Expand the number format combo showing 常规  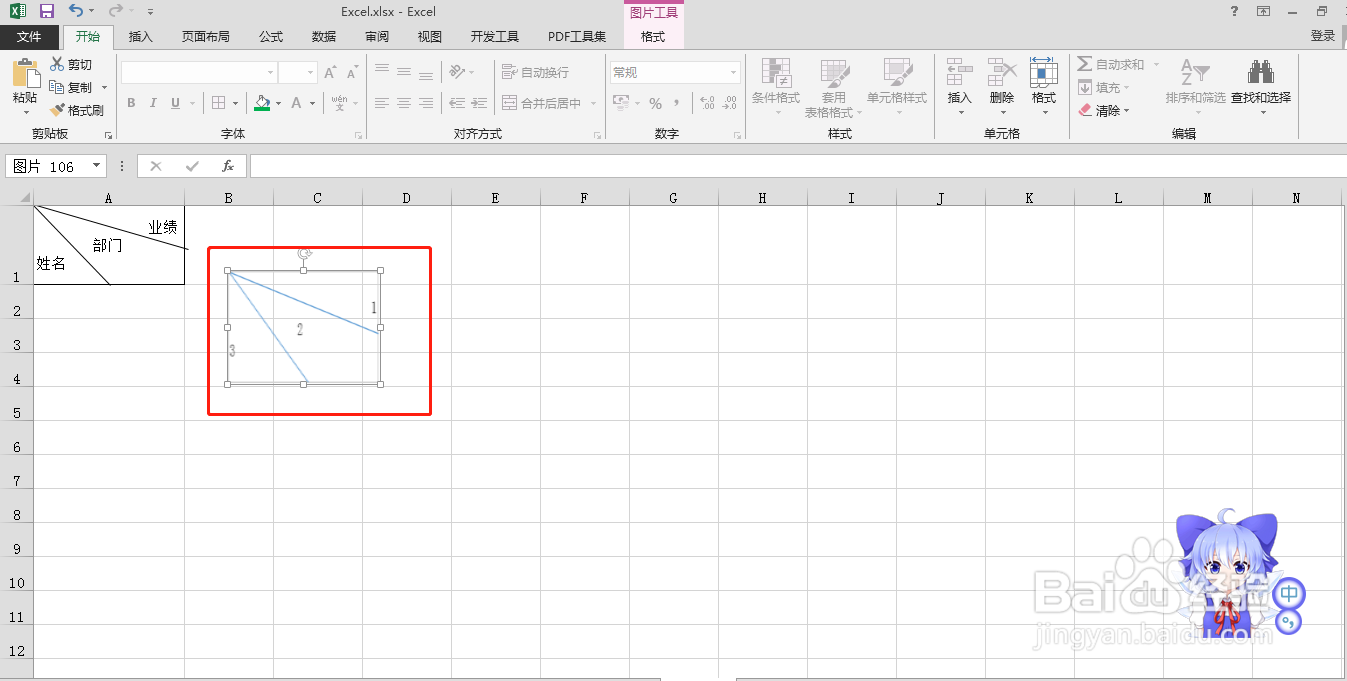coord(733,71)
